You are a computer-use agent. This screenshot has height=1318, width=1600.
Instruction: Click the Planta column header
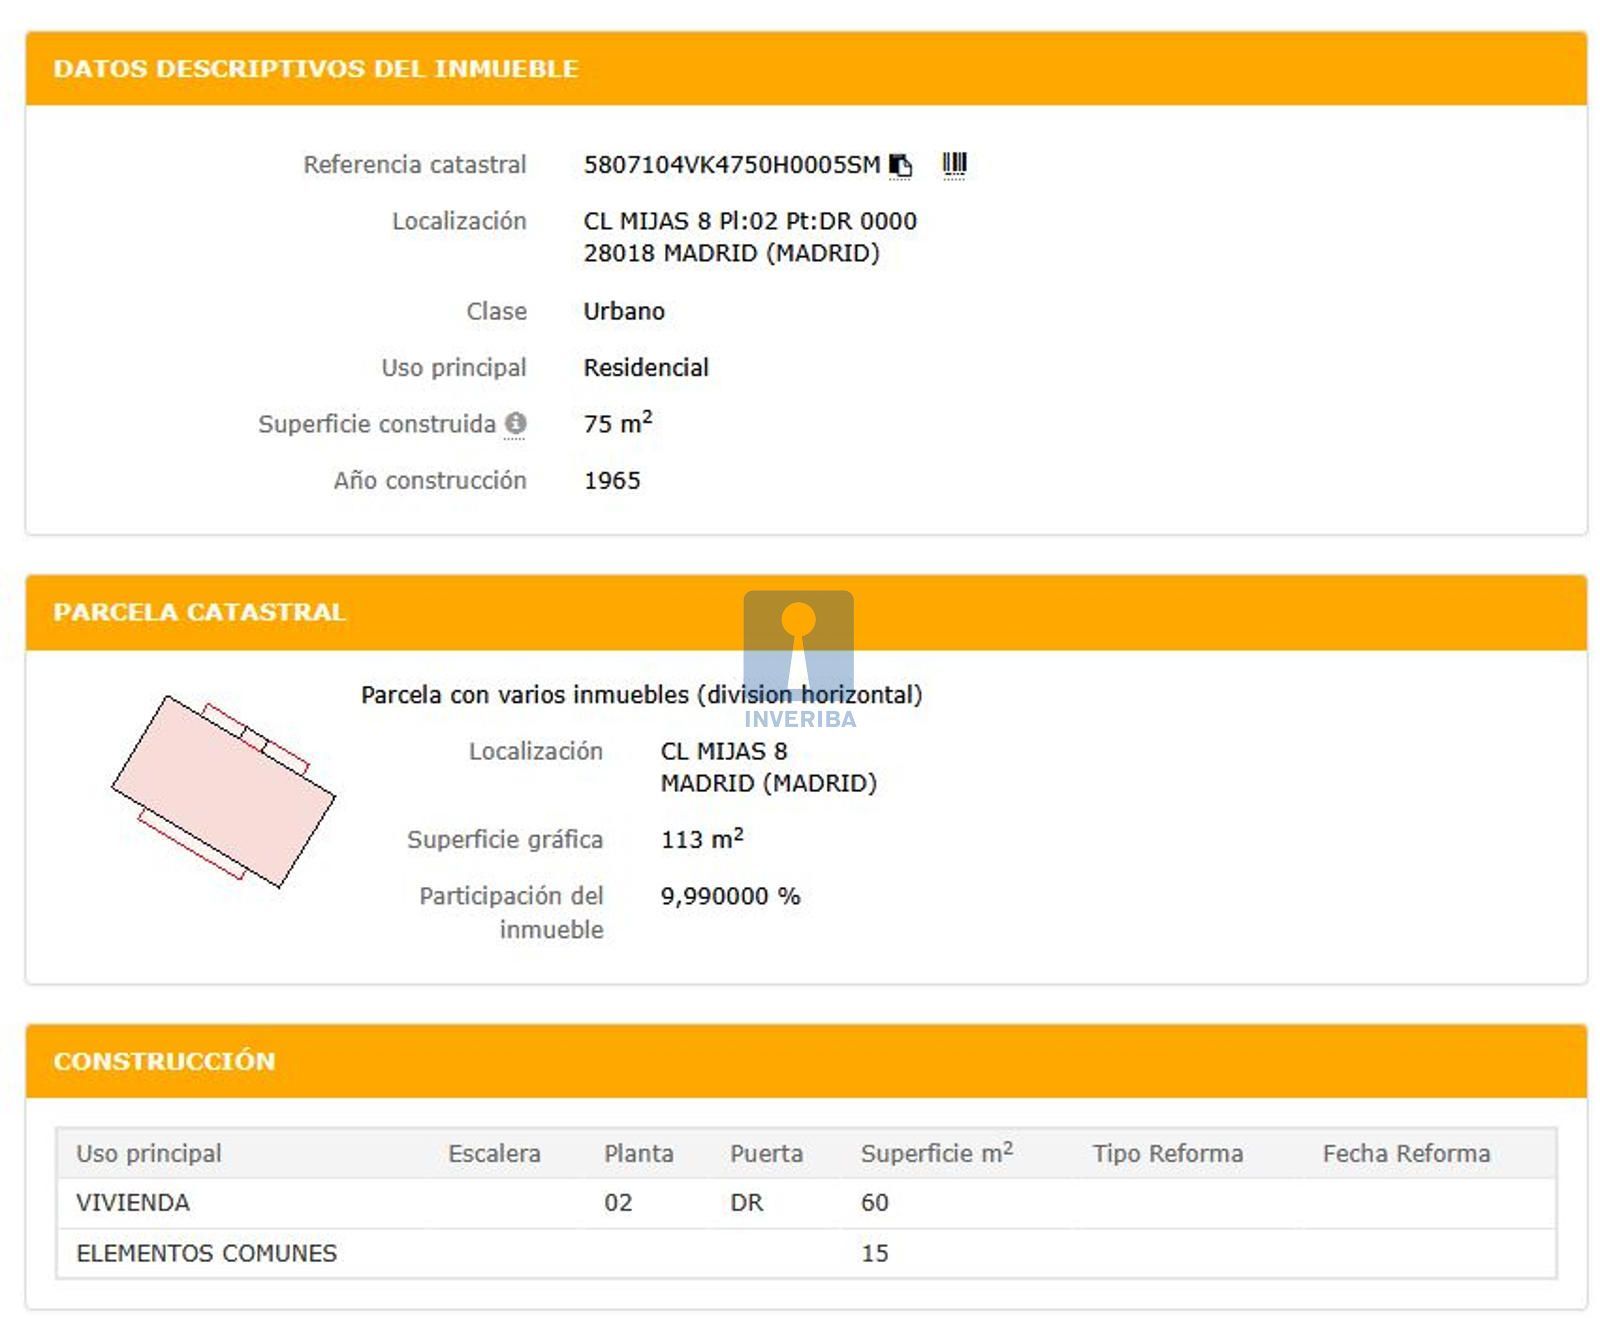pyautogui.click(x=638, y=1153)
